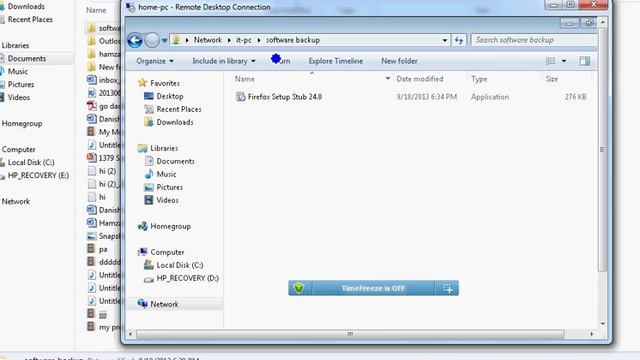The height and width of the screenshot is (360, 640).
Task: Select Libraries in remote navigation pane
Action: click(164, 148)
